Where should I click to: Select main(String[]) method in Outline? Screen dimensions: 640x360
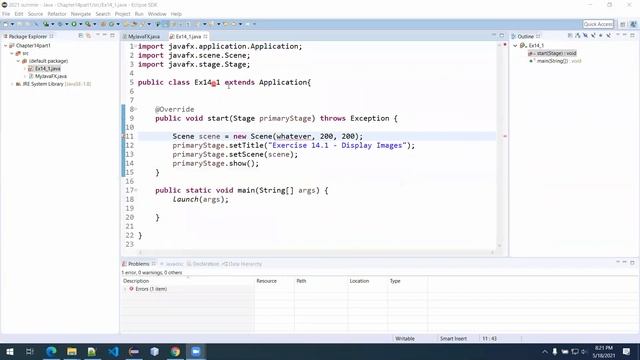555,61
